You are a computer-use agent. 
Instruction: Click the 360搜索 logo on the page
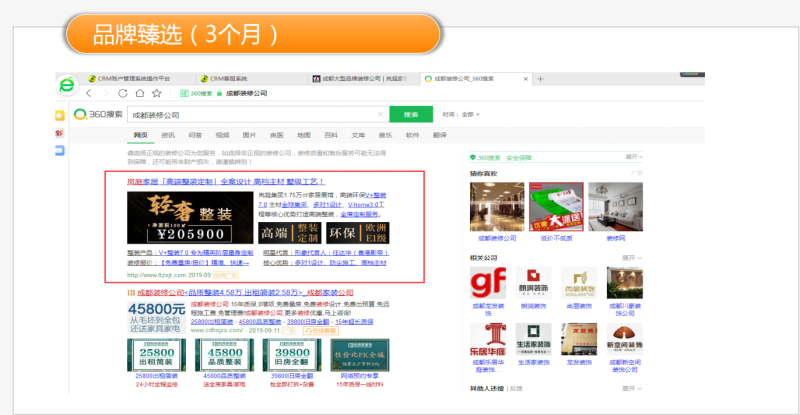[98, 114]
